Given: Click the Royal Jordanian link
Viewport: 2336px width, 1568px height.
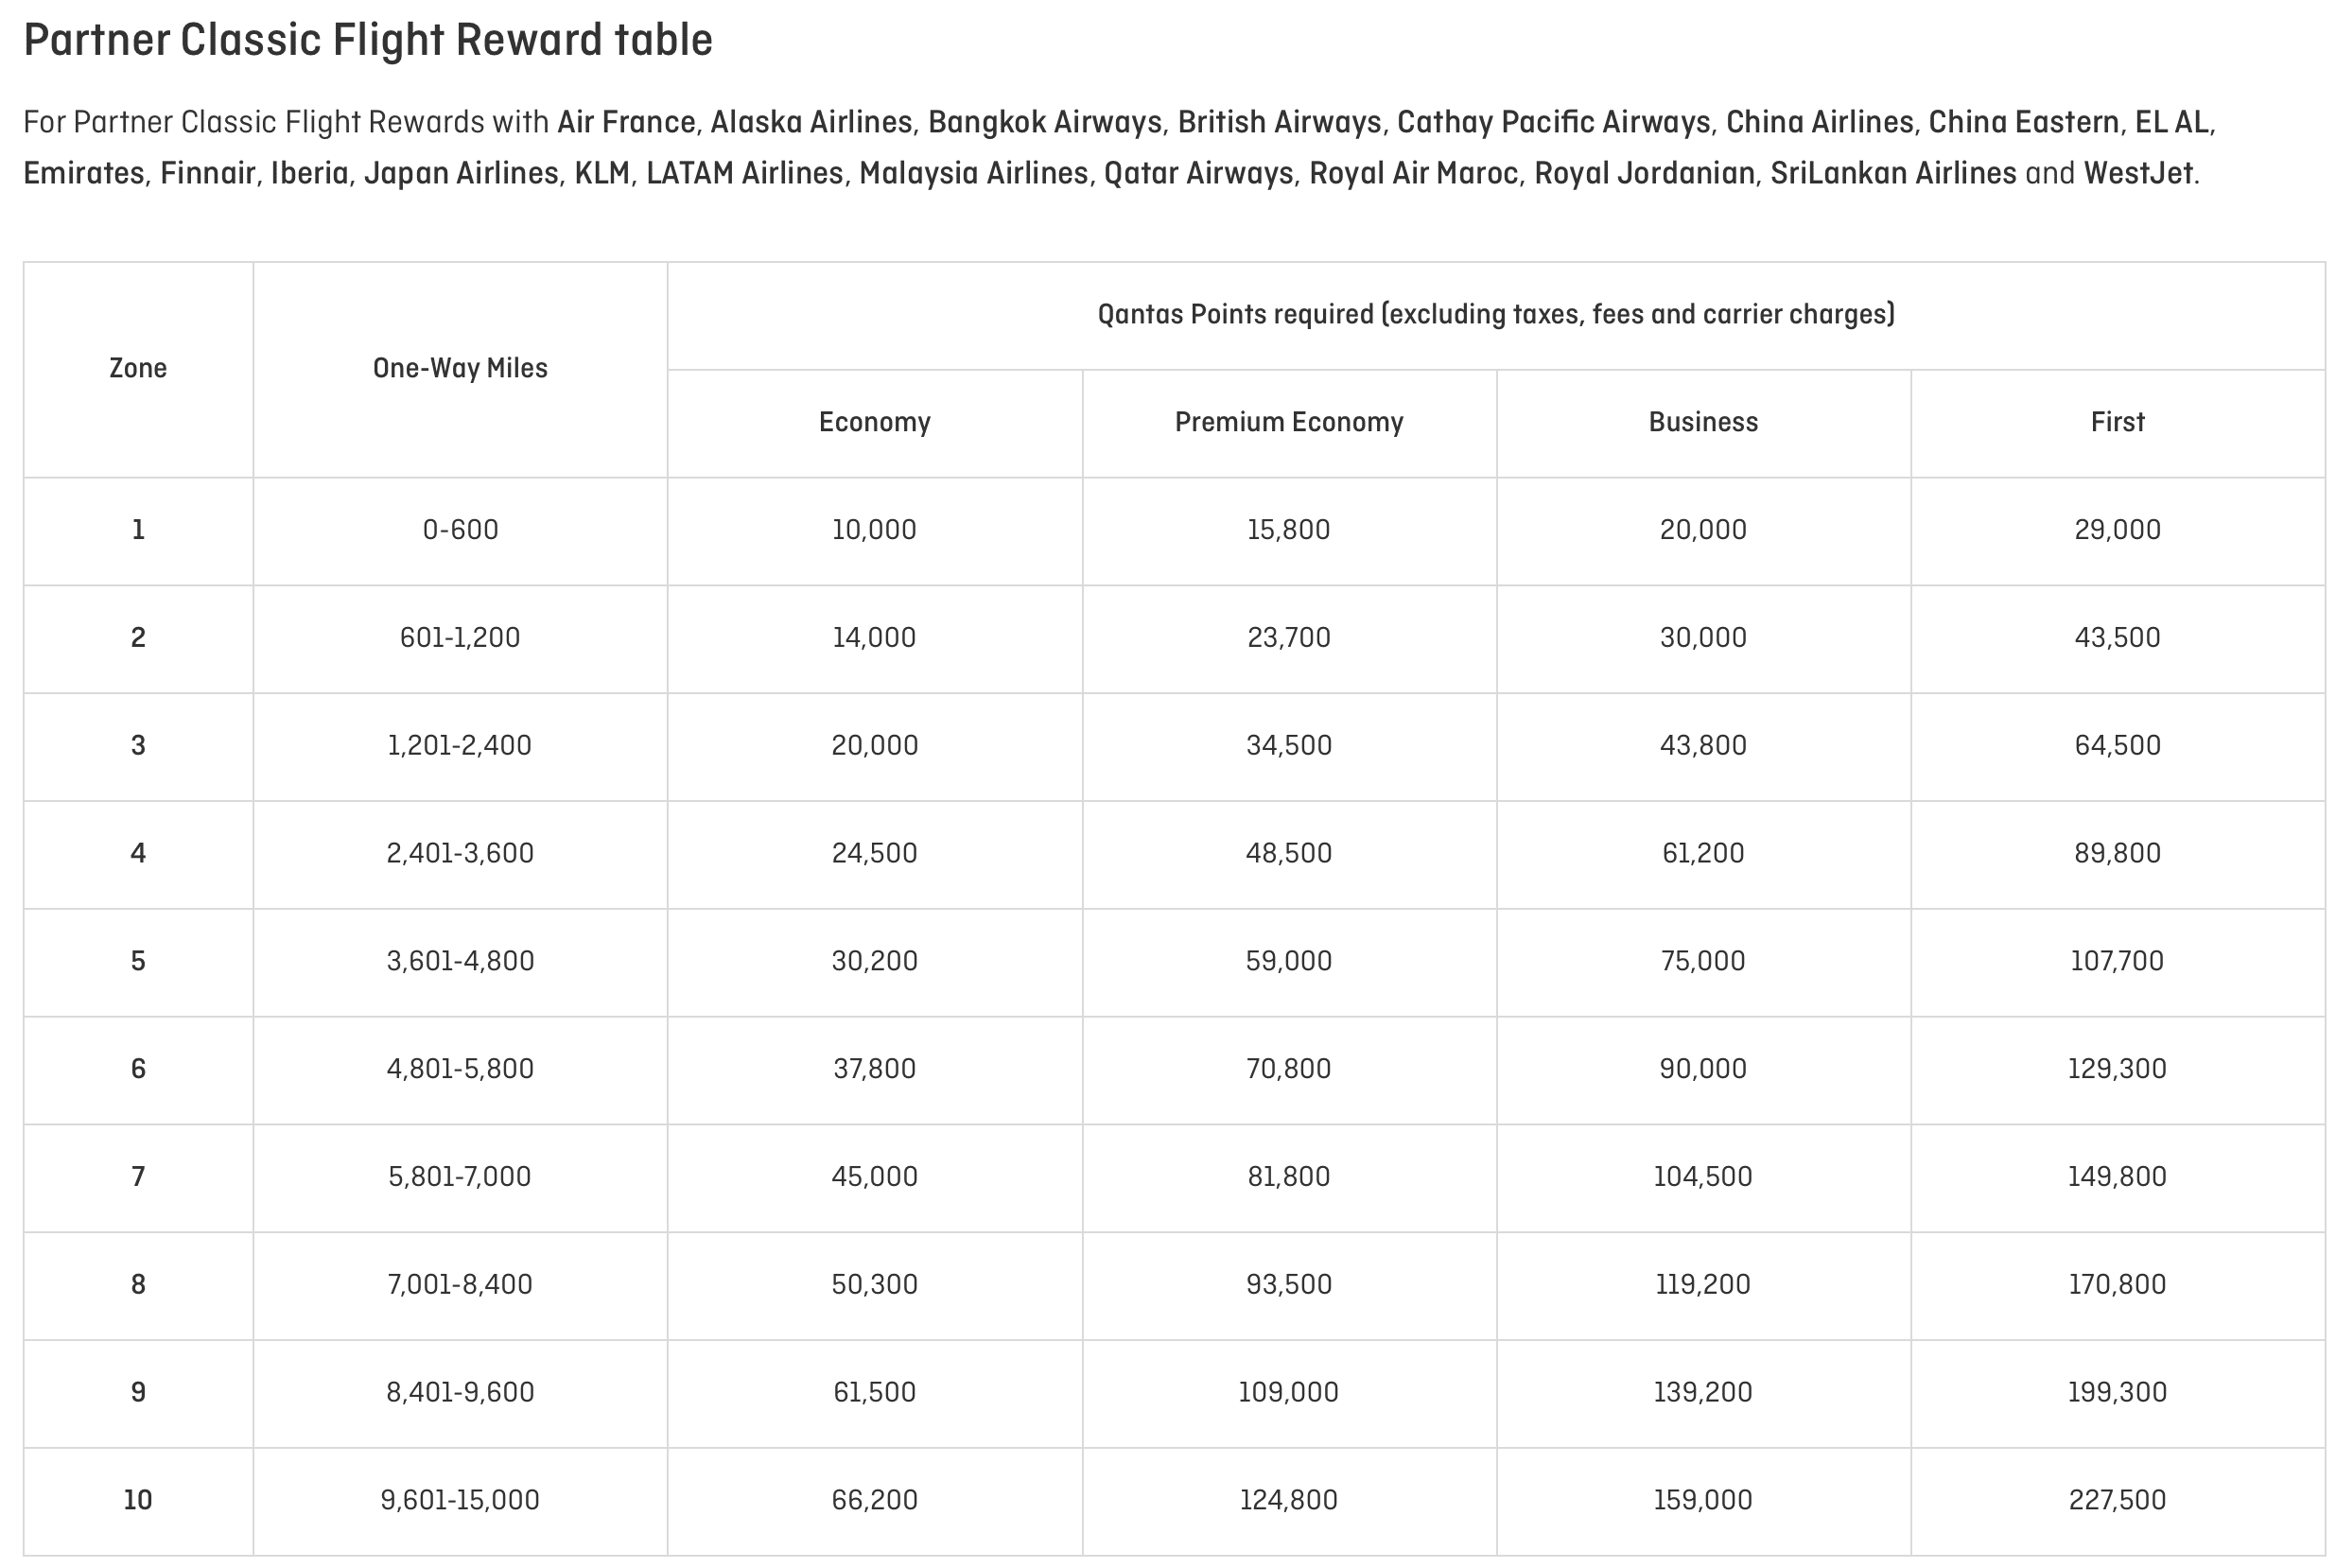Looking at the screenshot, I should (1644, 174).
